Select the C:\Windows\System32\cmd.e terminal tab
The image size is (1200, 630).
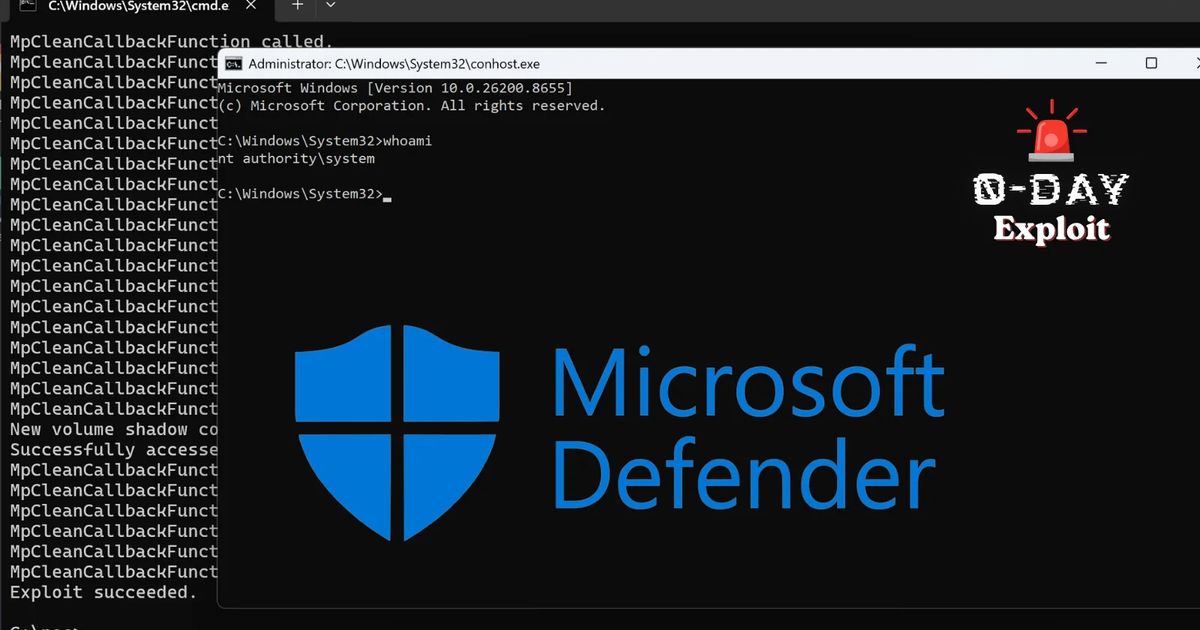137,6
